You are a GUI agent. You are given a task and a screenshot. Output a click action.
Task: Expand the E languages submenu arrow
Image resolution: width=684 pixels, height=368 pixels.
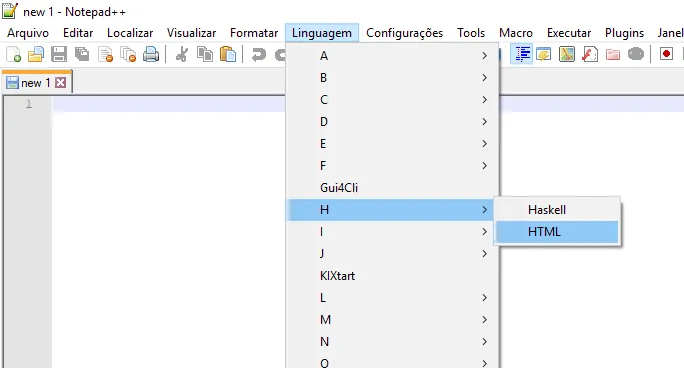485,144
